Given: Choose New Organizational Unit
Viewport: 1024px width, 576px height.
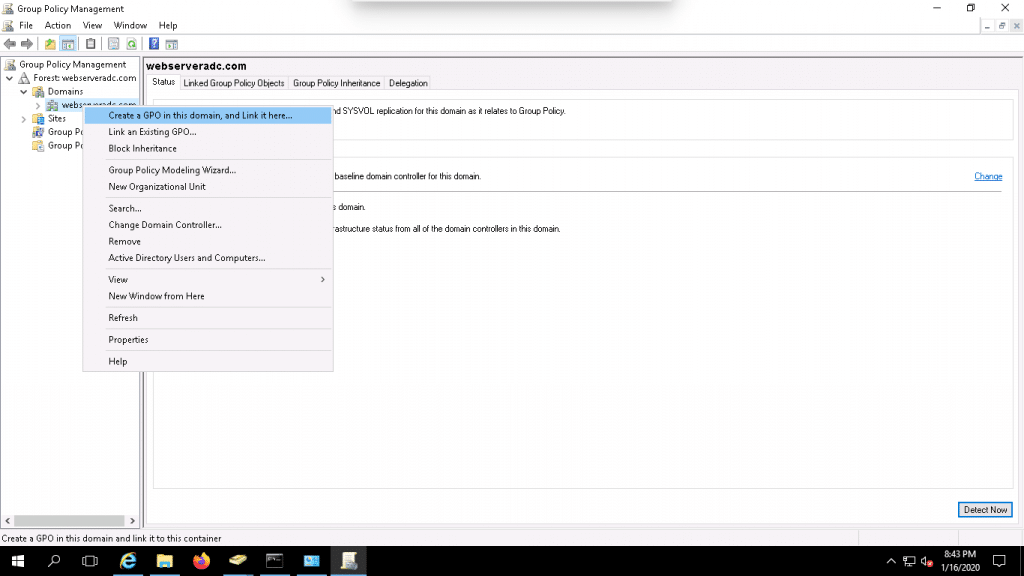Looking at the screenshot, I should (208, 187).
